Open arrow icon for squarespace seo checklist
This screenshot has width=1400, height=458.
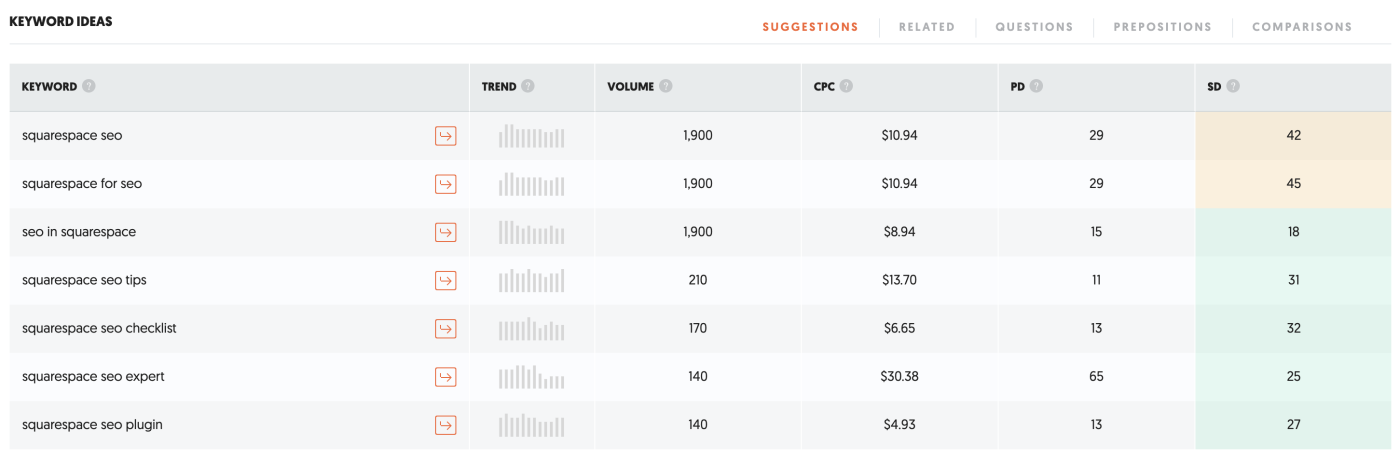[445, 328]
